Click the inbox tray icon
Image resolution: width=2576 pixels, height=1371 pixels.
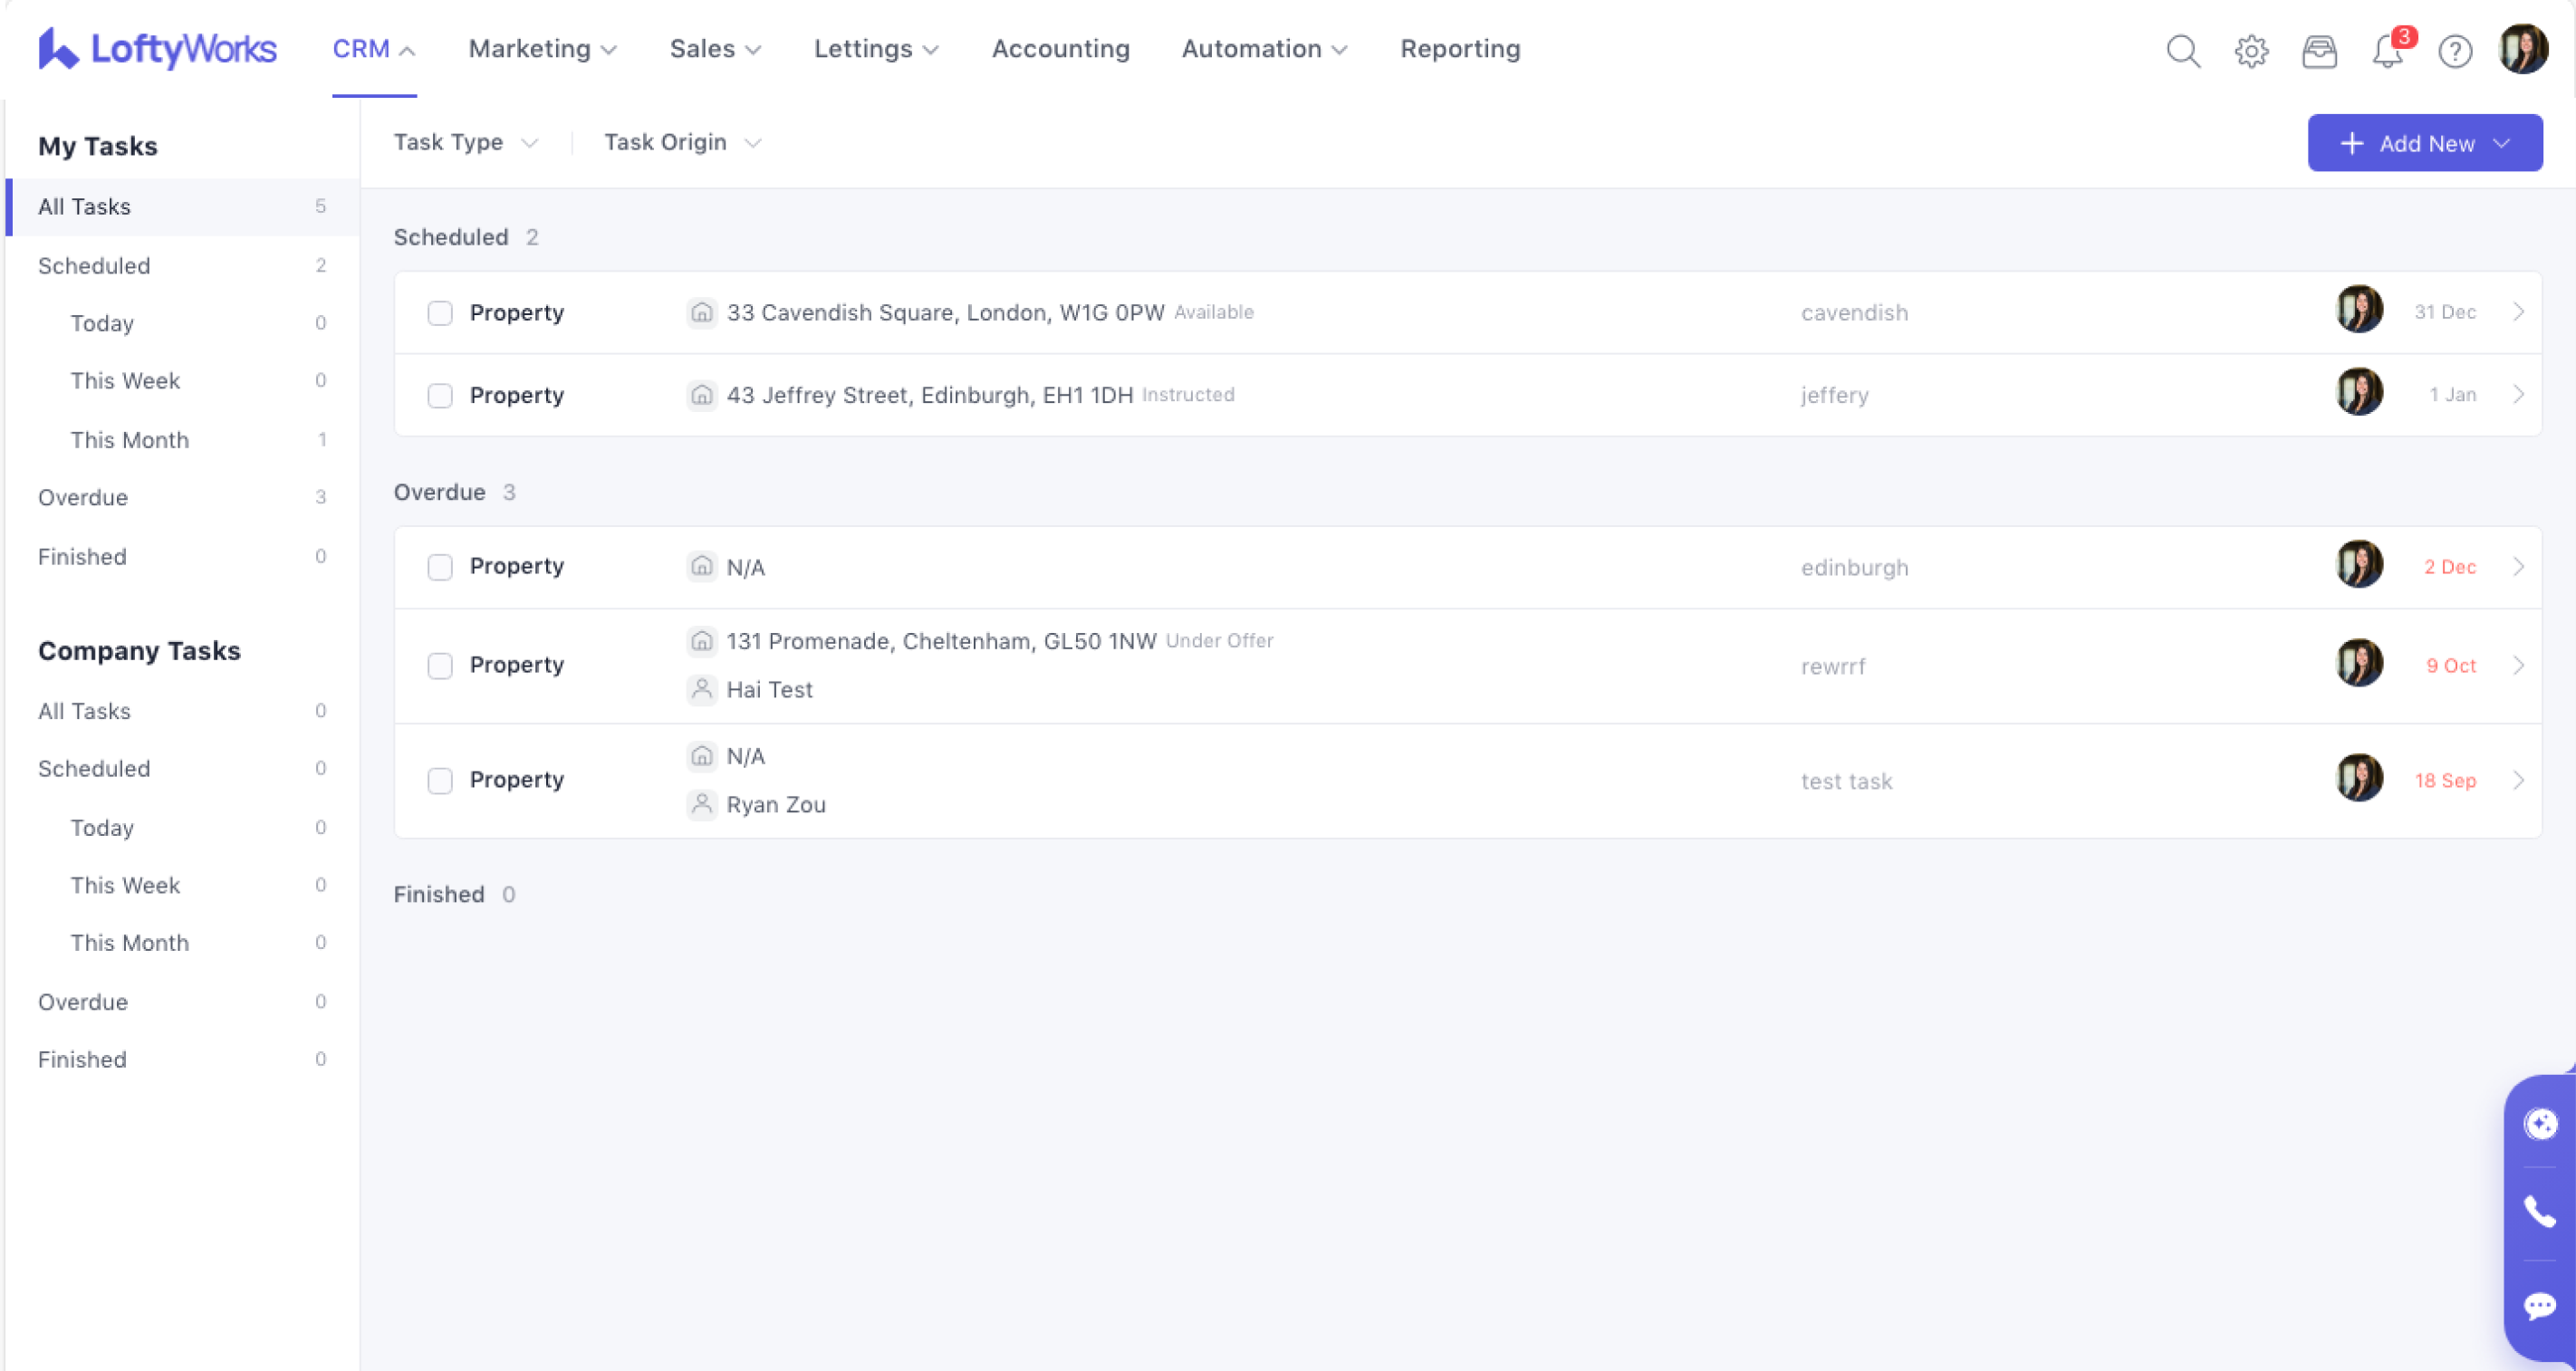click(x=2319, y=50)
